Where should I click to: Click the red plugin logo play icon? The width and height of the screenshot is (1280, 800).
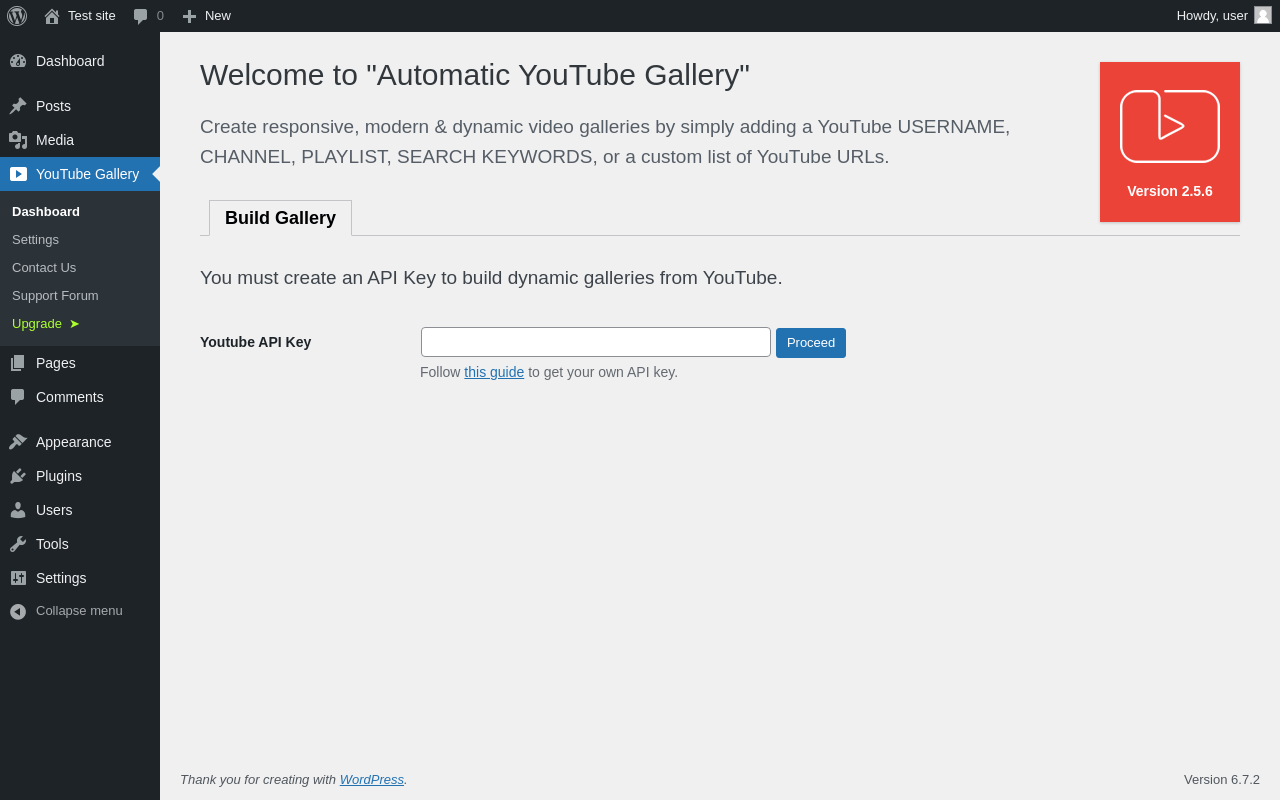[x=1170, y=126]
